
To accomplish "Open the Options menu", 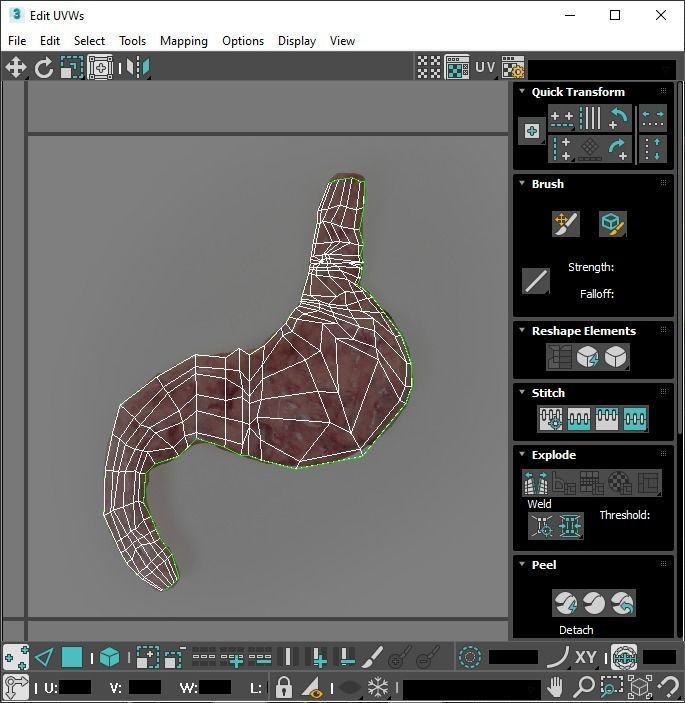I will tap(243, 41).
